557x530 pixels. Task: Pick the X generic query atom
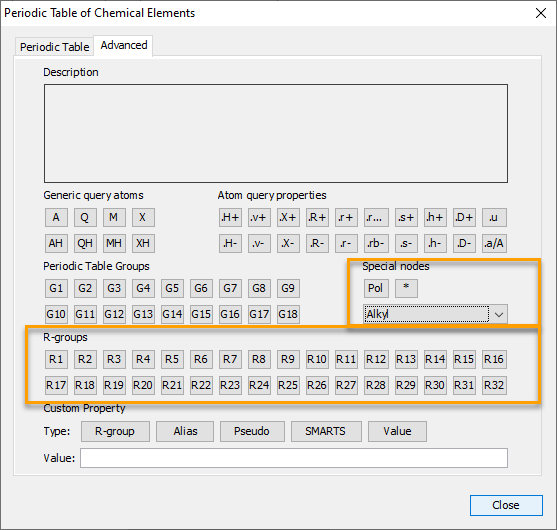pyautogui.click(x=143, y=217)
